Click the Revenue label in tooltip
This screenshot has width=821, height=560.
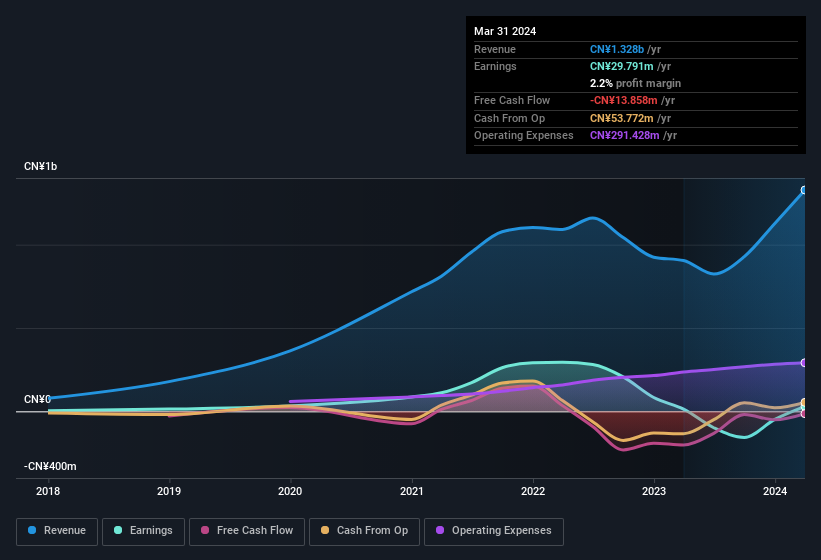pos(495,49)
